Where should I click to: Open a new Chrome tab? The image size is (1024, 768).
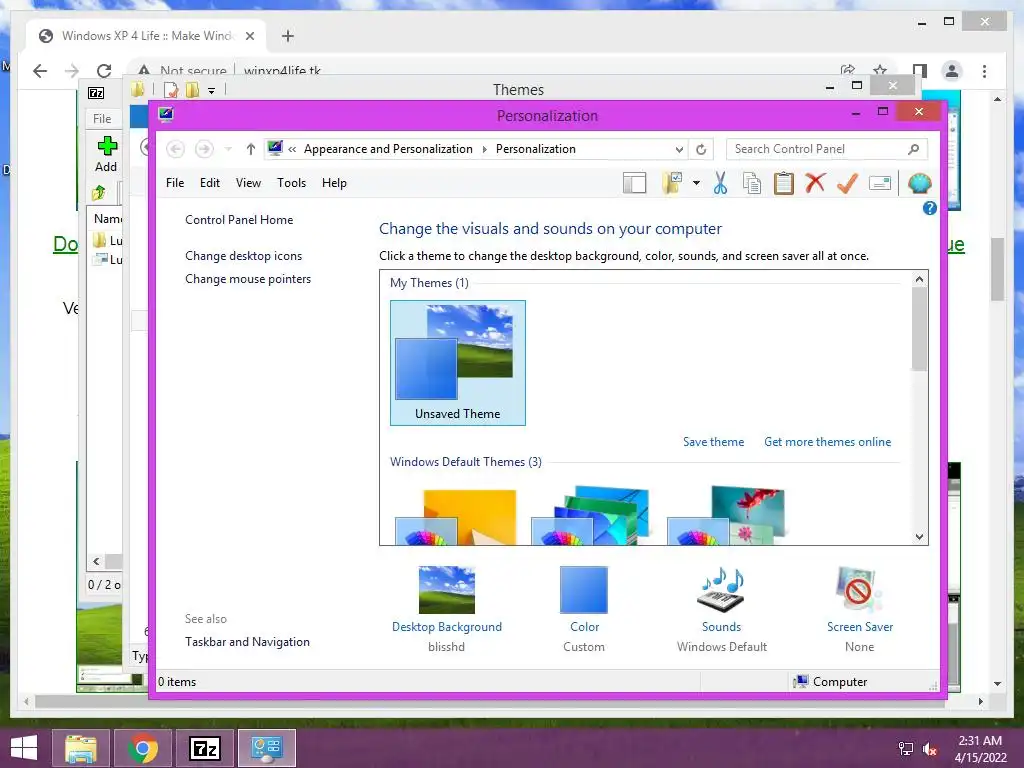288,36
